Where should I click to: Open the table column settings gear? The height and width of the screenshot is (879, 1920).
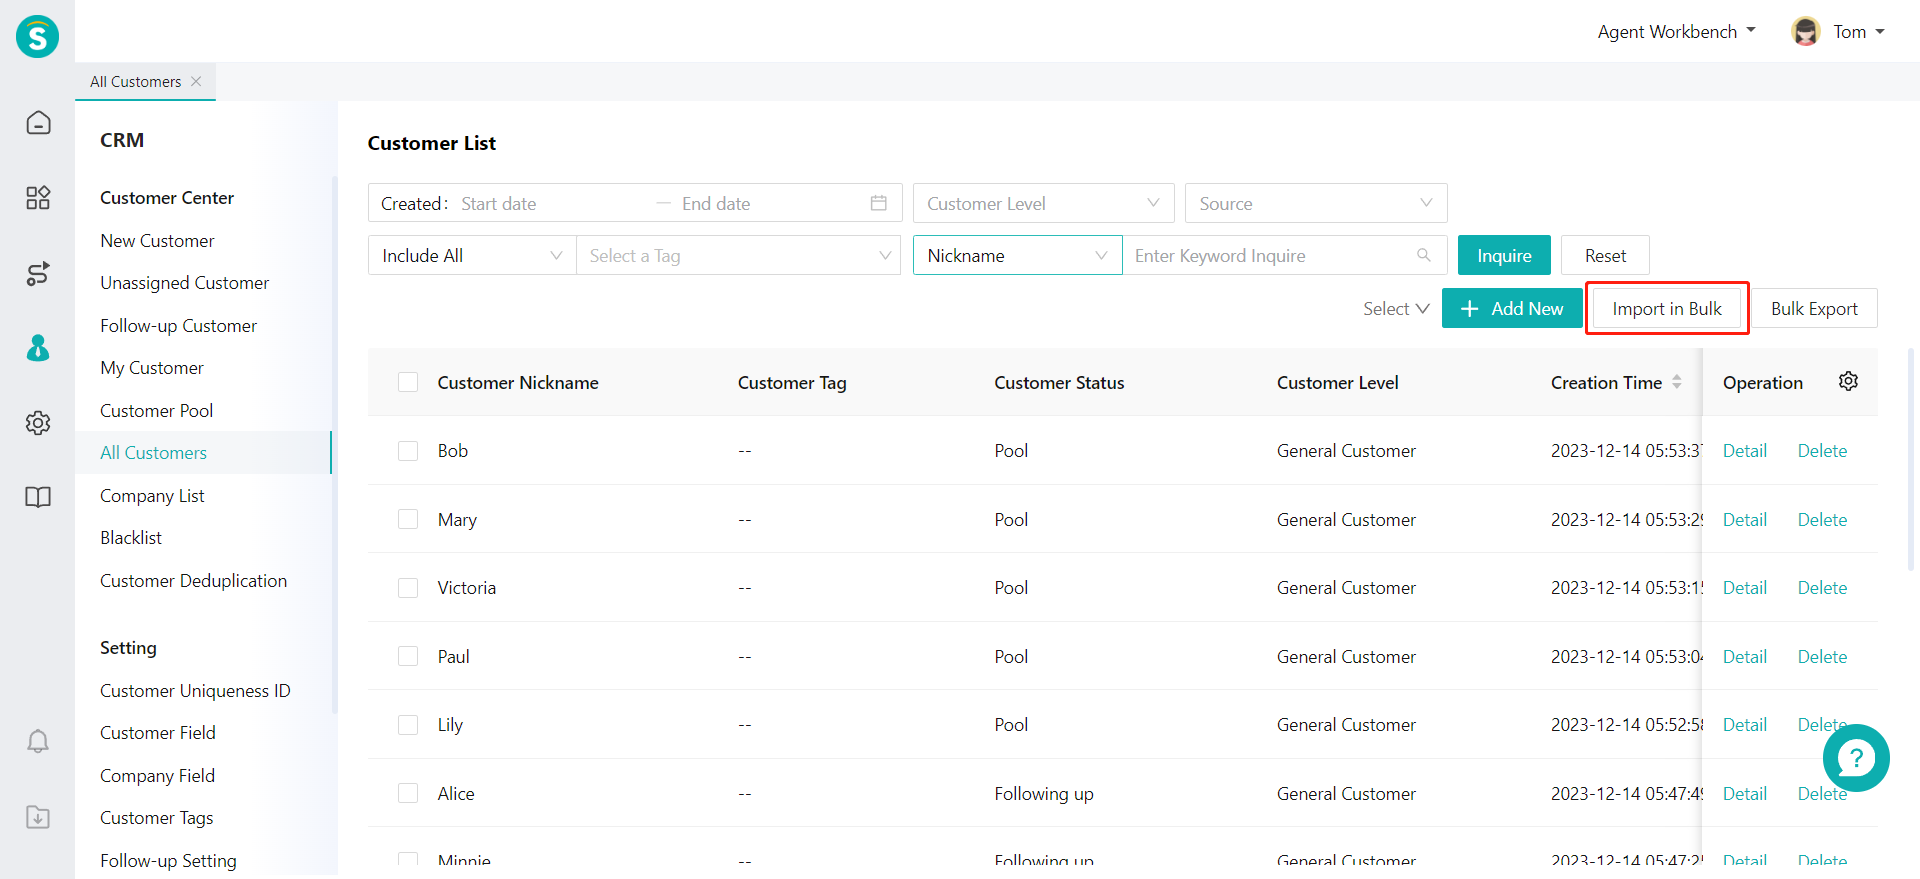pyautogui.click(x=1849, y=381)
